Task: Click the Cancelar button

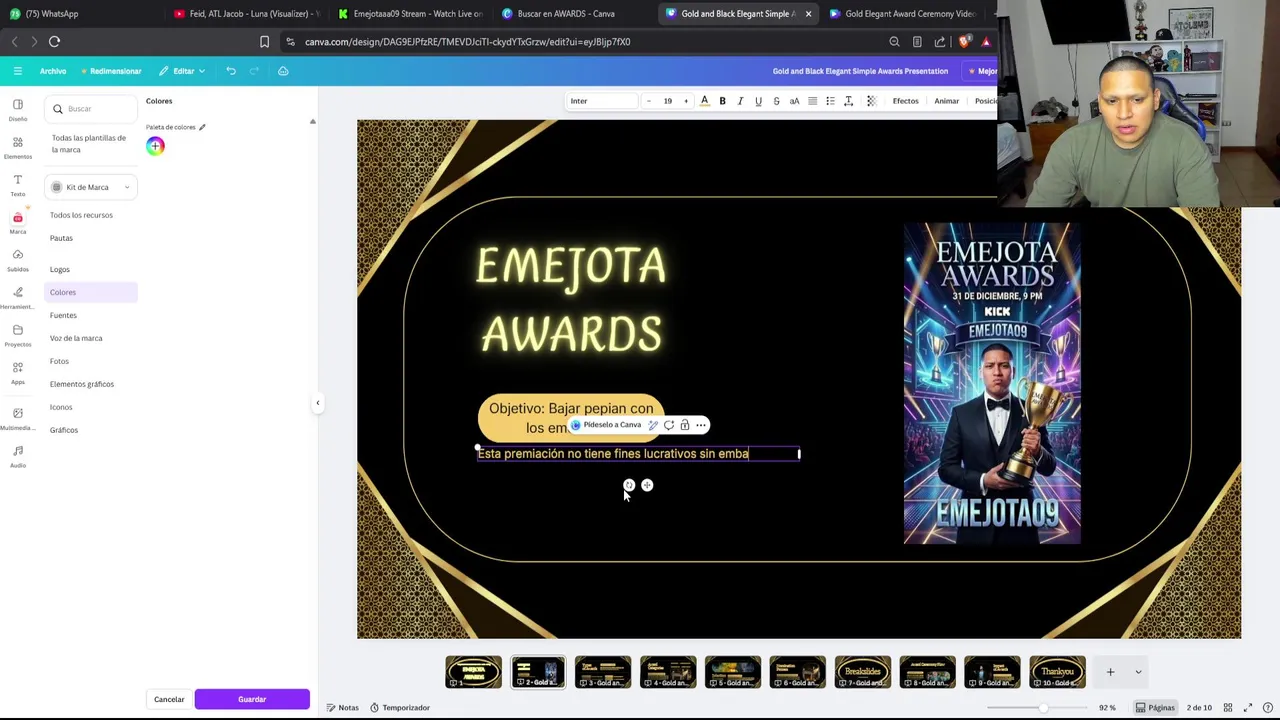Action: click(169, 699)
